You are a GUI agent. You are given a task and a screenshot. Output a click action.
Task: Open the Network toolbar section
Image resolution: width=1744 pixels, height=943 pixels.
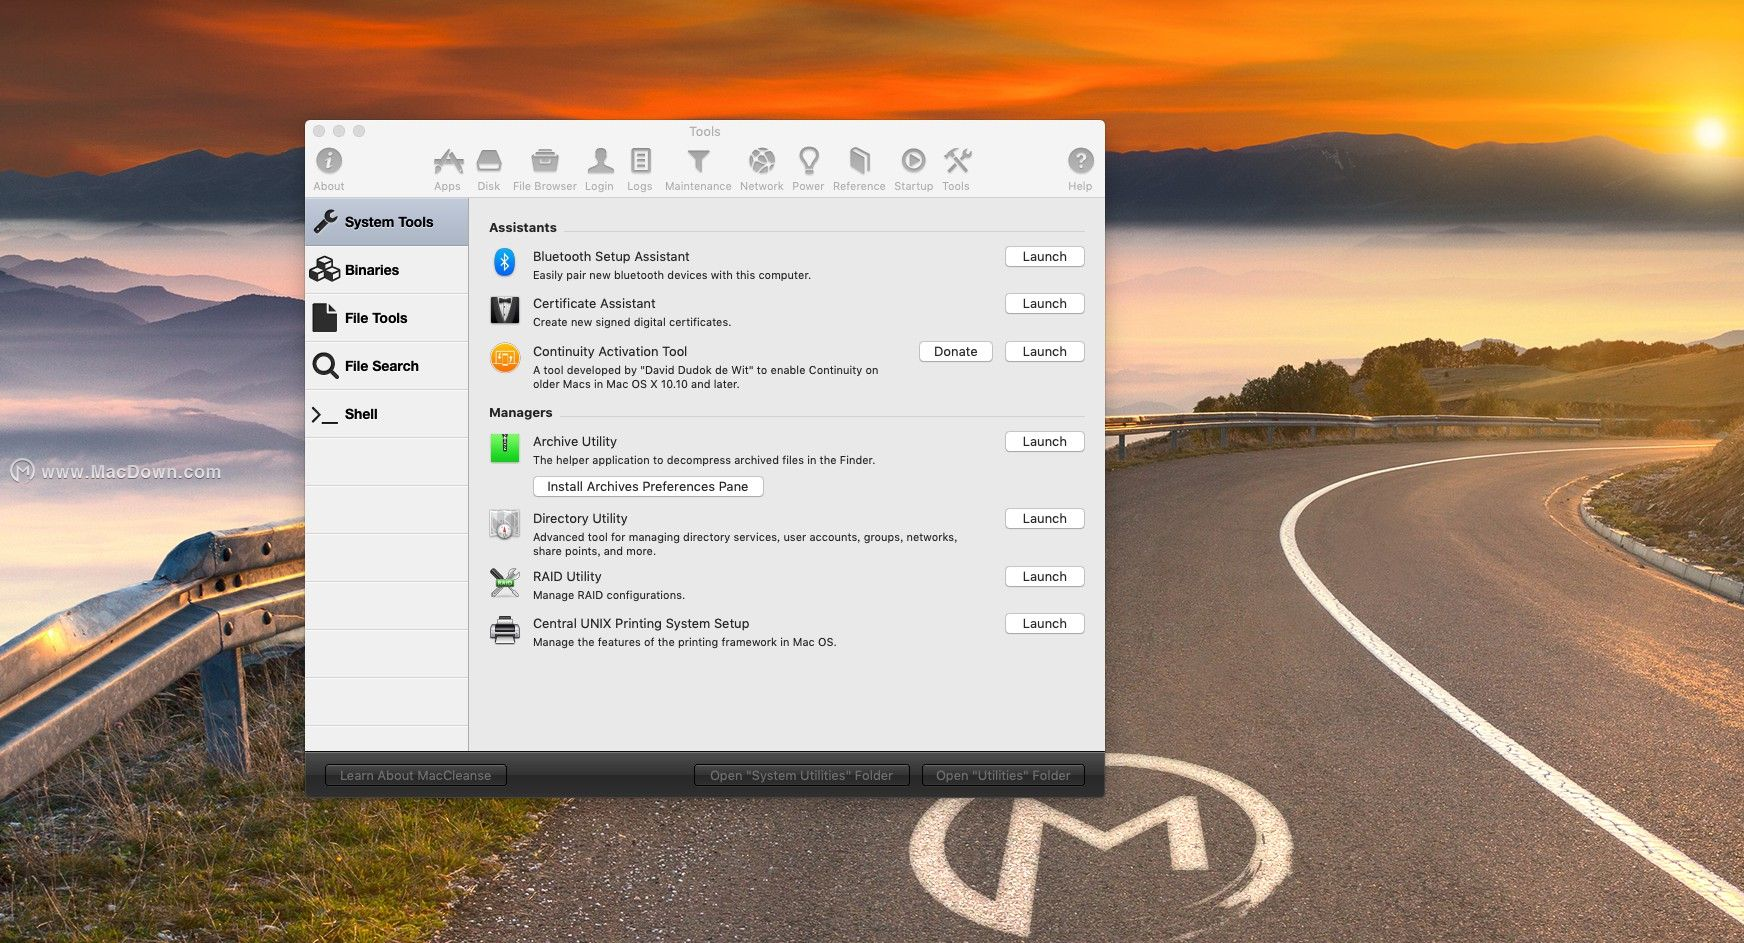coord(762,168)
